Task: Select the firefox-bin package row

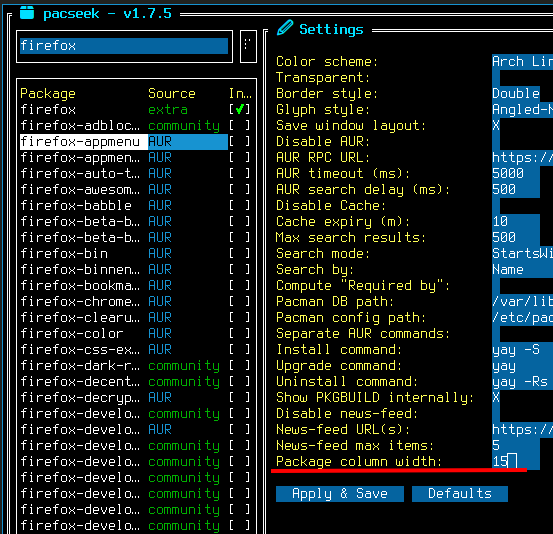Action: [x=136, y=254]
